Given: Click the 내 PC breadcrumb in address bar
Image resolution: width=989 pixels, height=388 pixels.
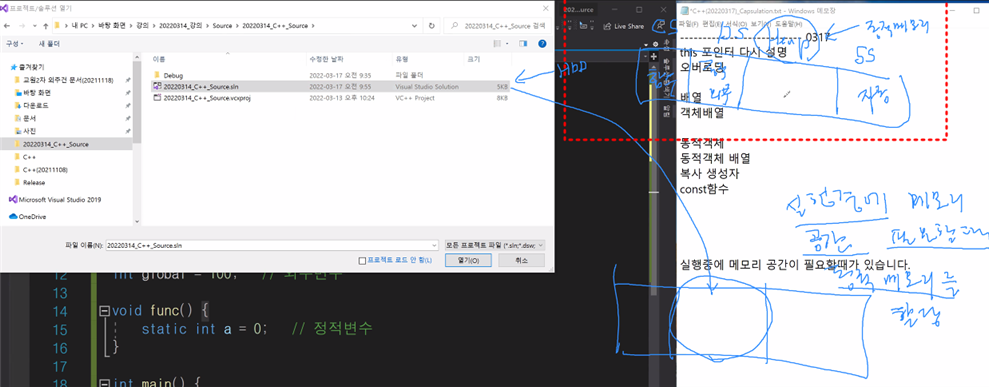Looking at the screenshot, I should [x=79, y=26].
